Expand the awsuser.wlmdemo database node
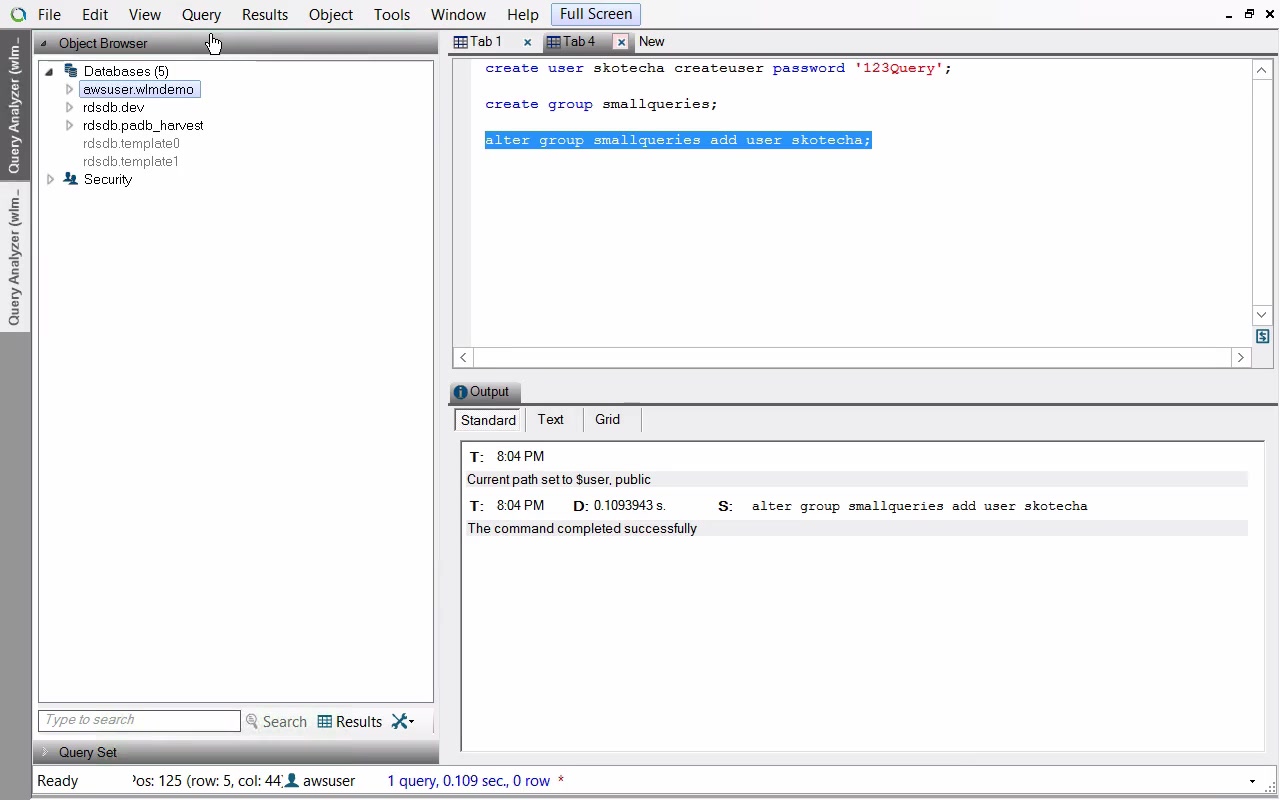Image resolution: width=1280 pixels, height=800 pixels. coord(69,89)
